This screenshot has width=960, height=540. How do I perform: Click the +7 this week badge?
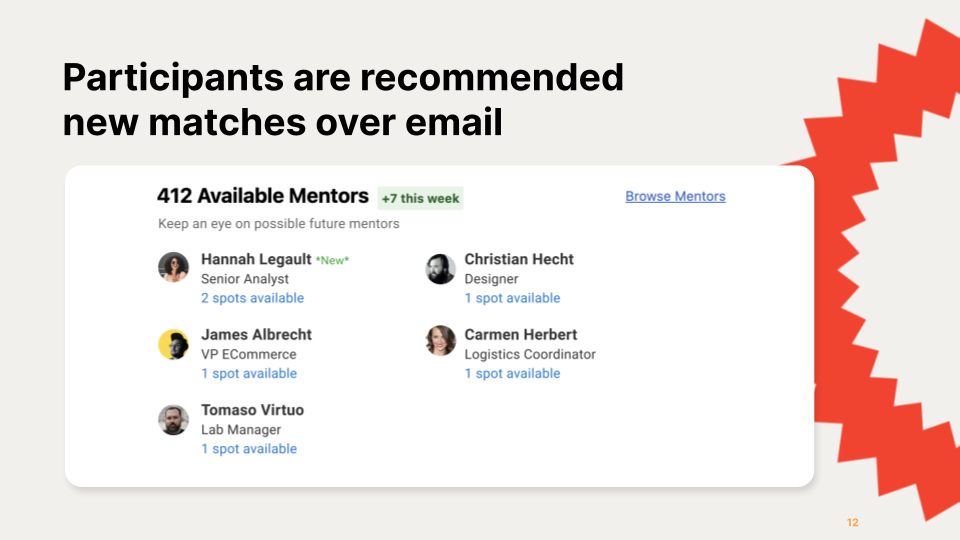point(421,198)
